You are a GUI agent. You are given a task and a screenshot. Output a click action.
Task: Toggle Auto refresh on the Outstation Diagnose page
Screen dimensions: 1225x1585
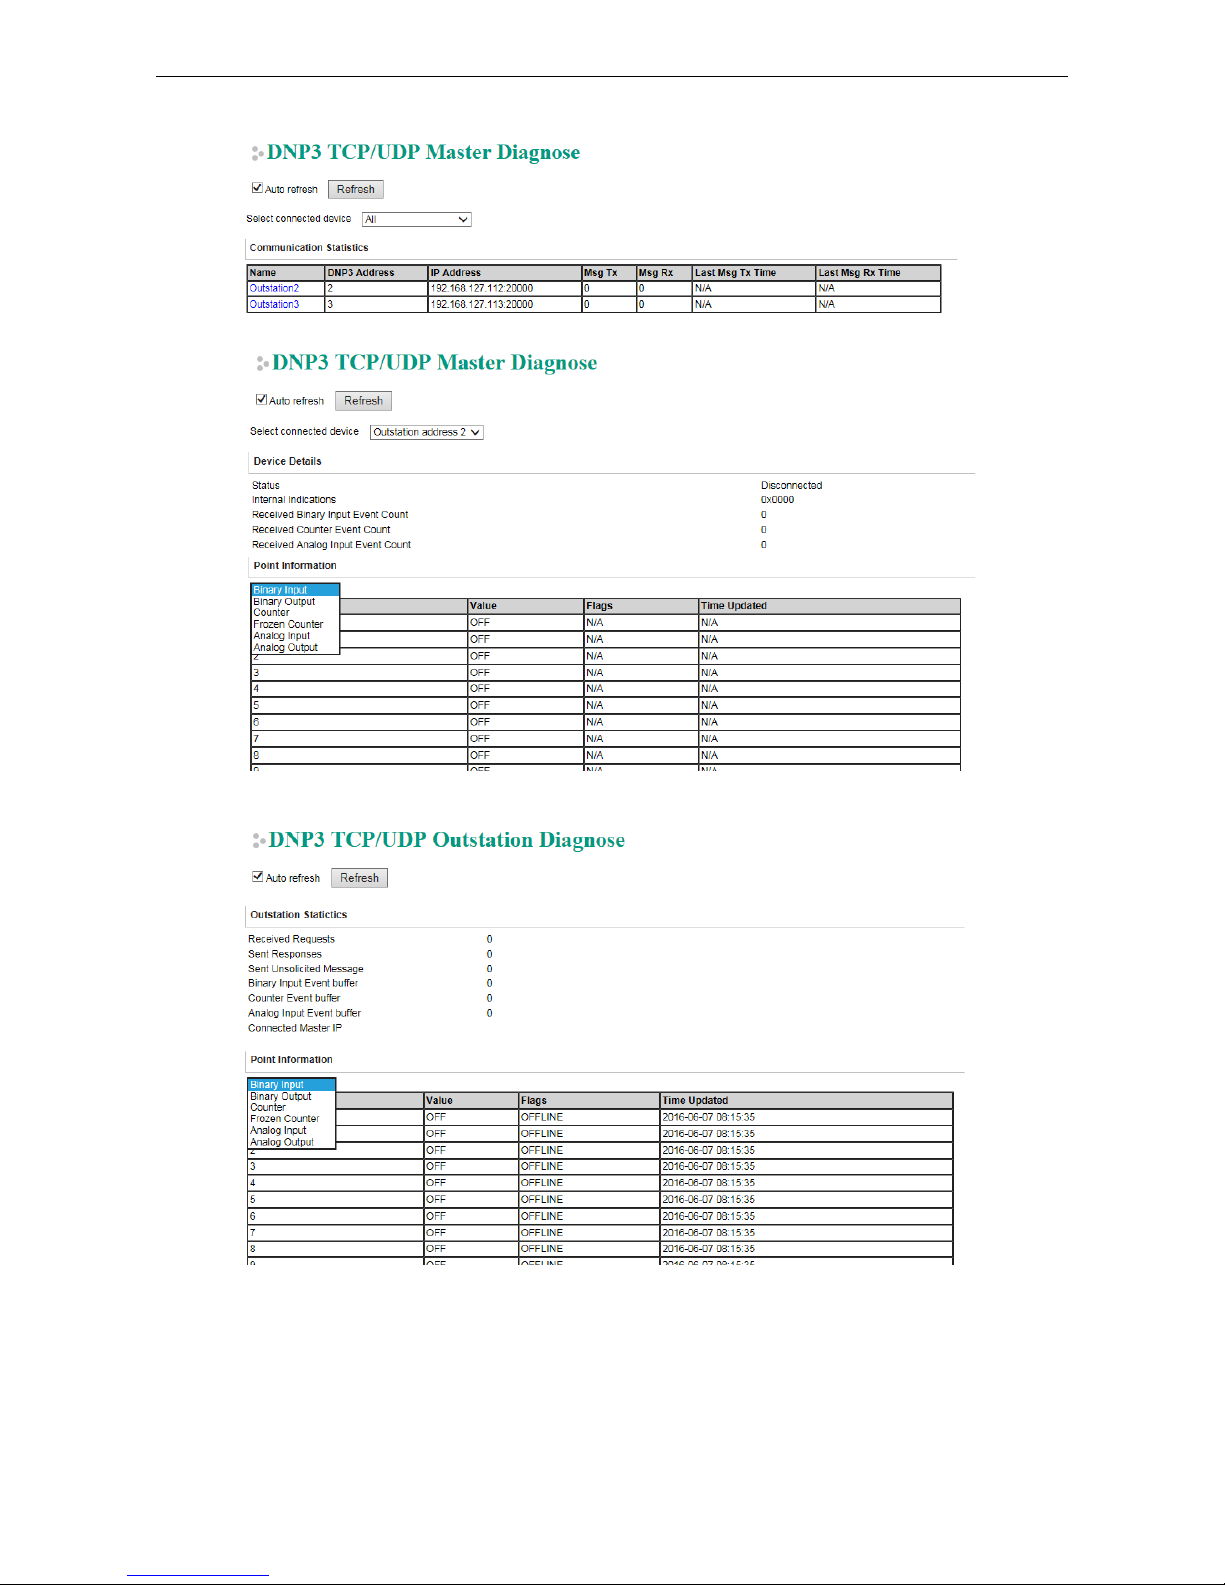[x=258, y=877]
